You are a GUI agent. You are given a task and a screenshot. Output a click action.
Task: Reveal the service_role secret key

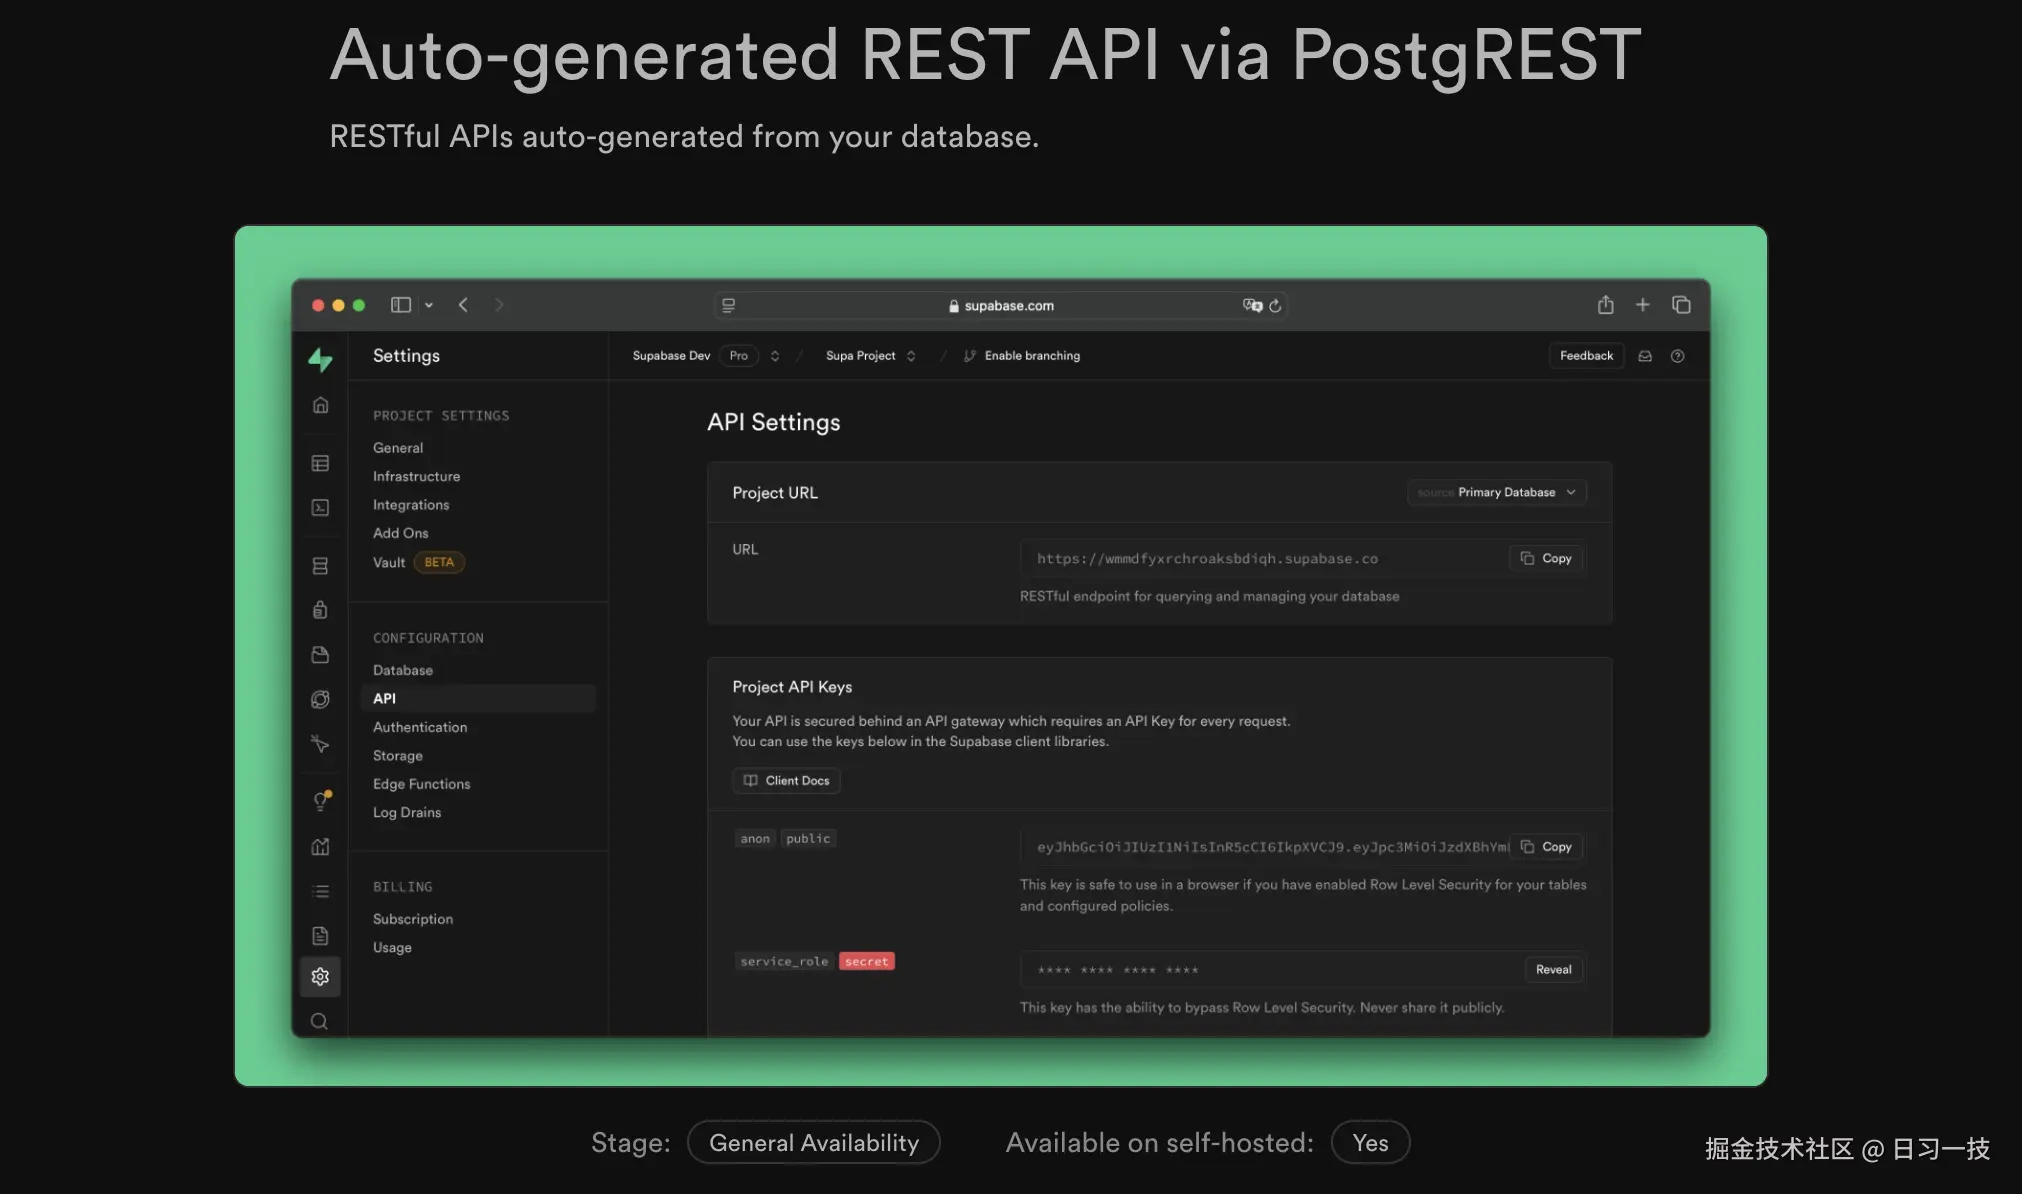(1553, 970)
